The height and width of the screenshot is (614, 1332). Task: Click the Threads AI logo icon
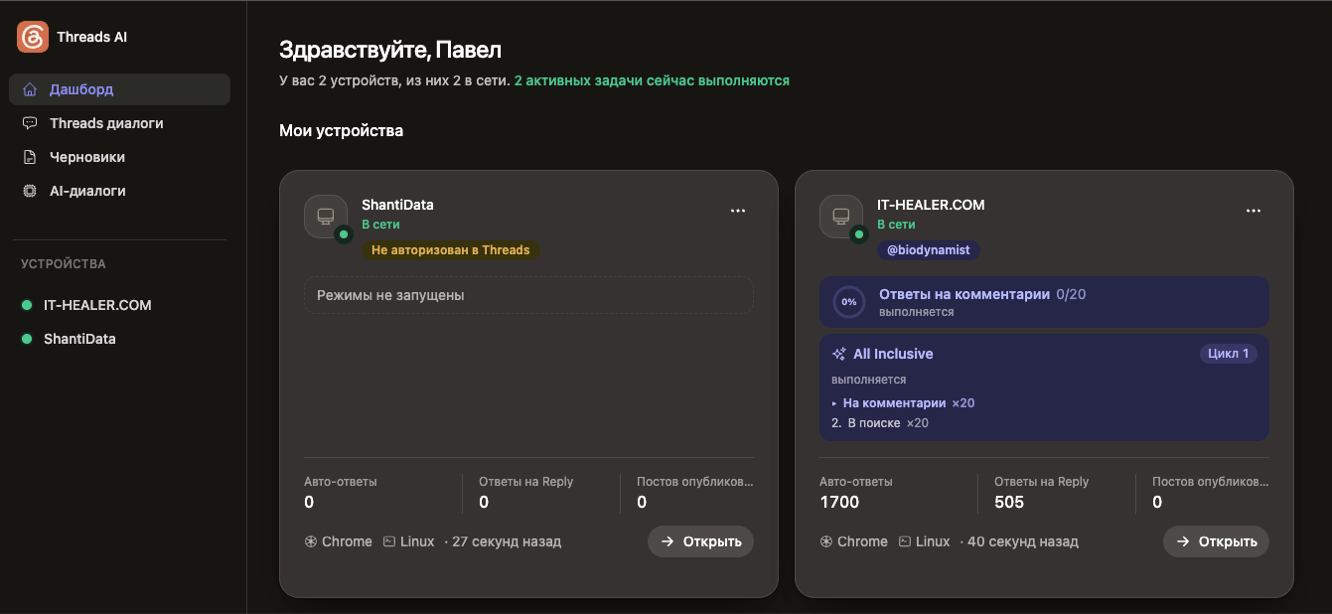pyautogui.click(x=33, y=37)
